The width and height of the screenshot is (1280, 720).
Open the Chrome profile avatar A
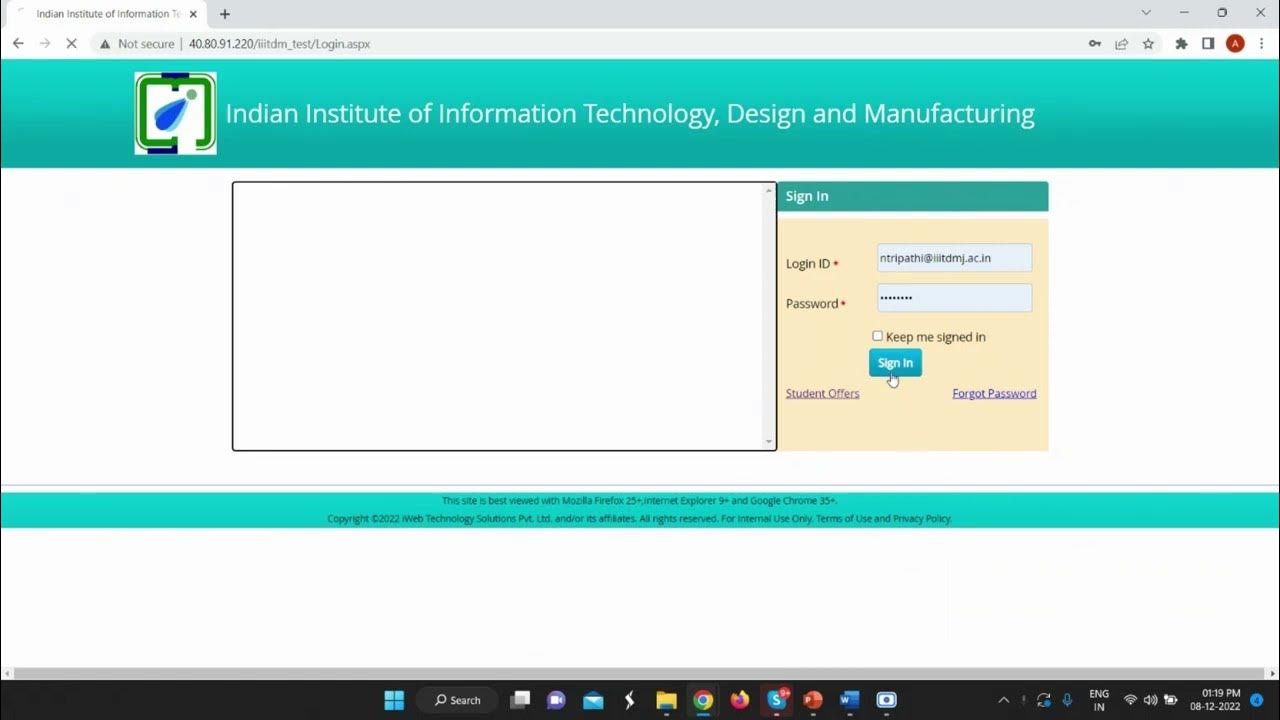point(1235,44)
